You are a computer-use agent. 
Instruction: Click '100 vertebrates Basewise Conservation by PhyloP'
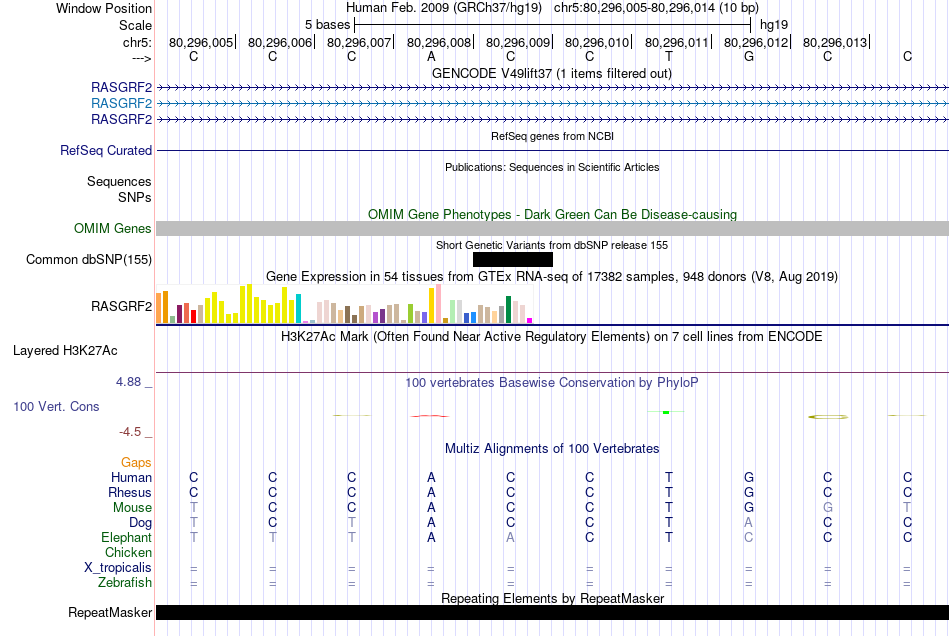pos(552,383)
